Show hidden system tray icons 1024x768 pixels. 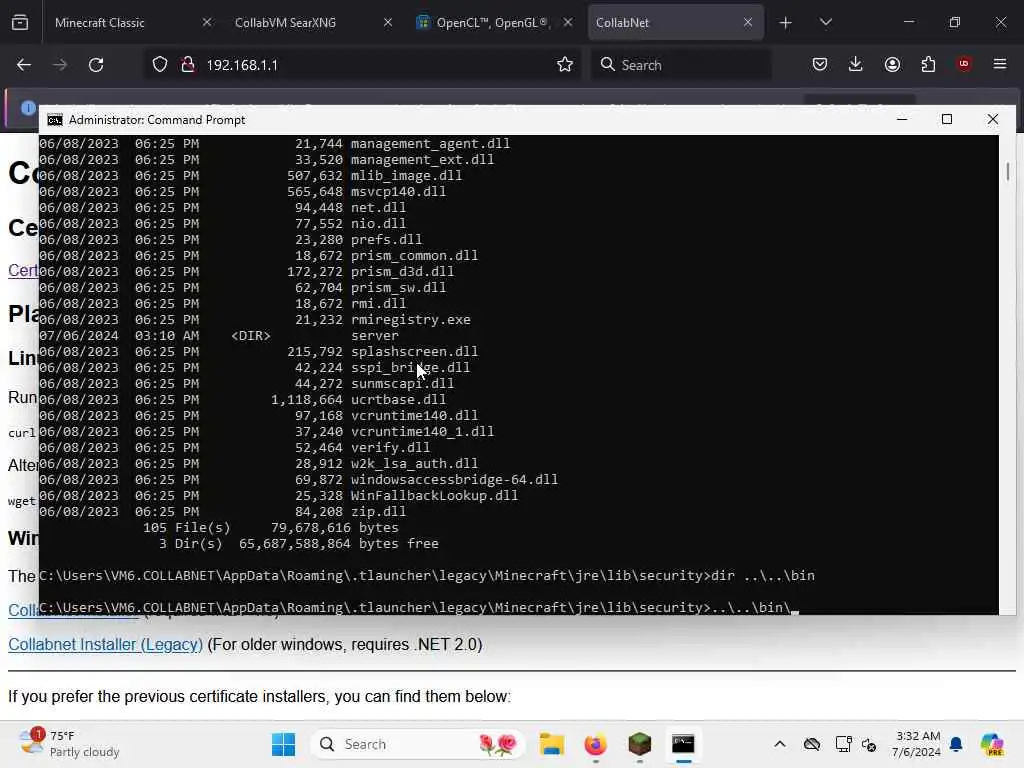(x=780, y=744)
